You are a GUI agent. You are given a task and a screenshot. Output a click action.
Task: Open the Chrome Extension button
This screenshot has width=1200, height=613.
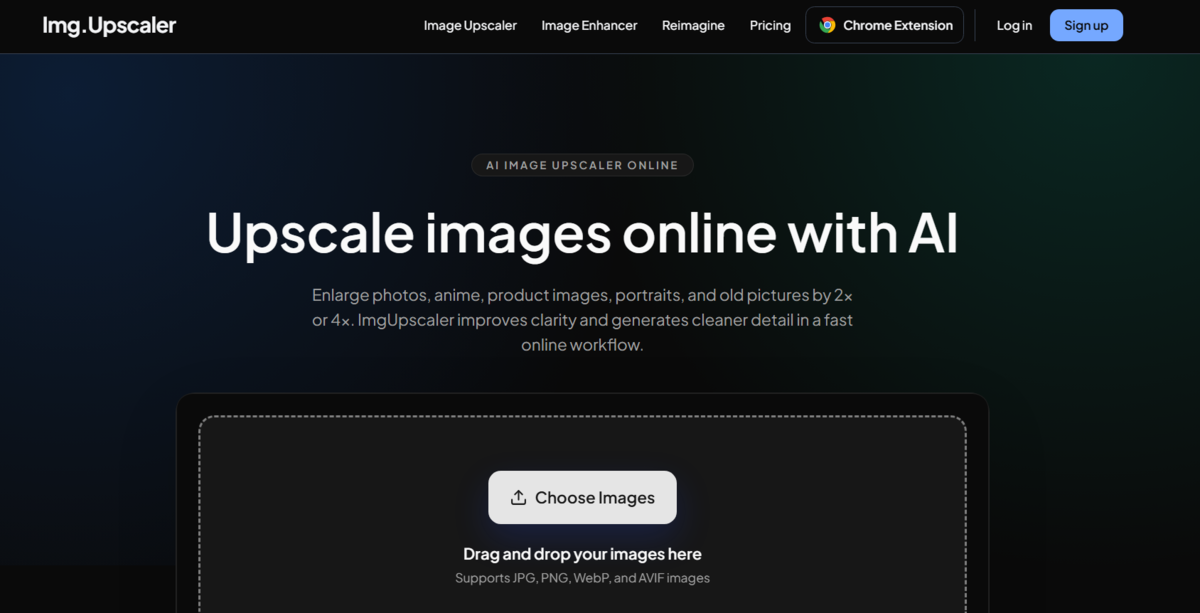click(x=885, y=25)
